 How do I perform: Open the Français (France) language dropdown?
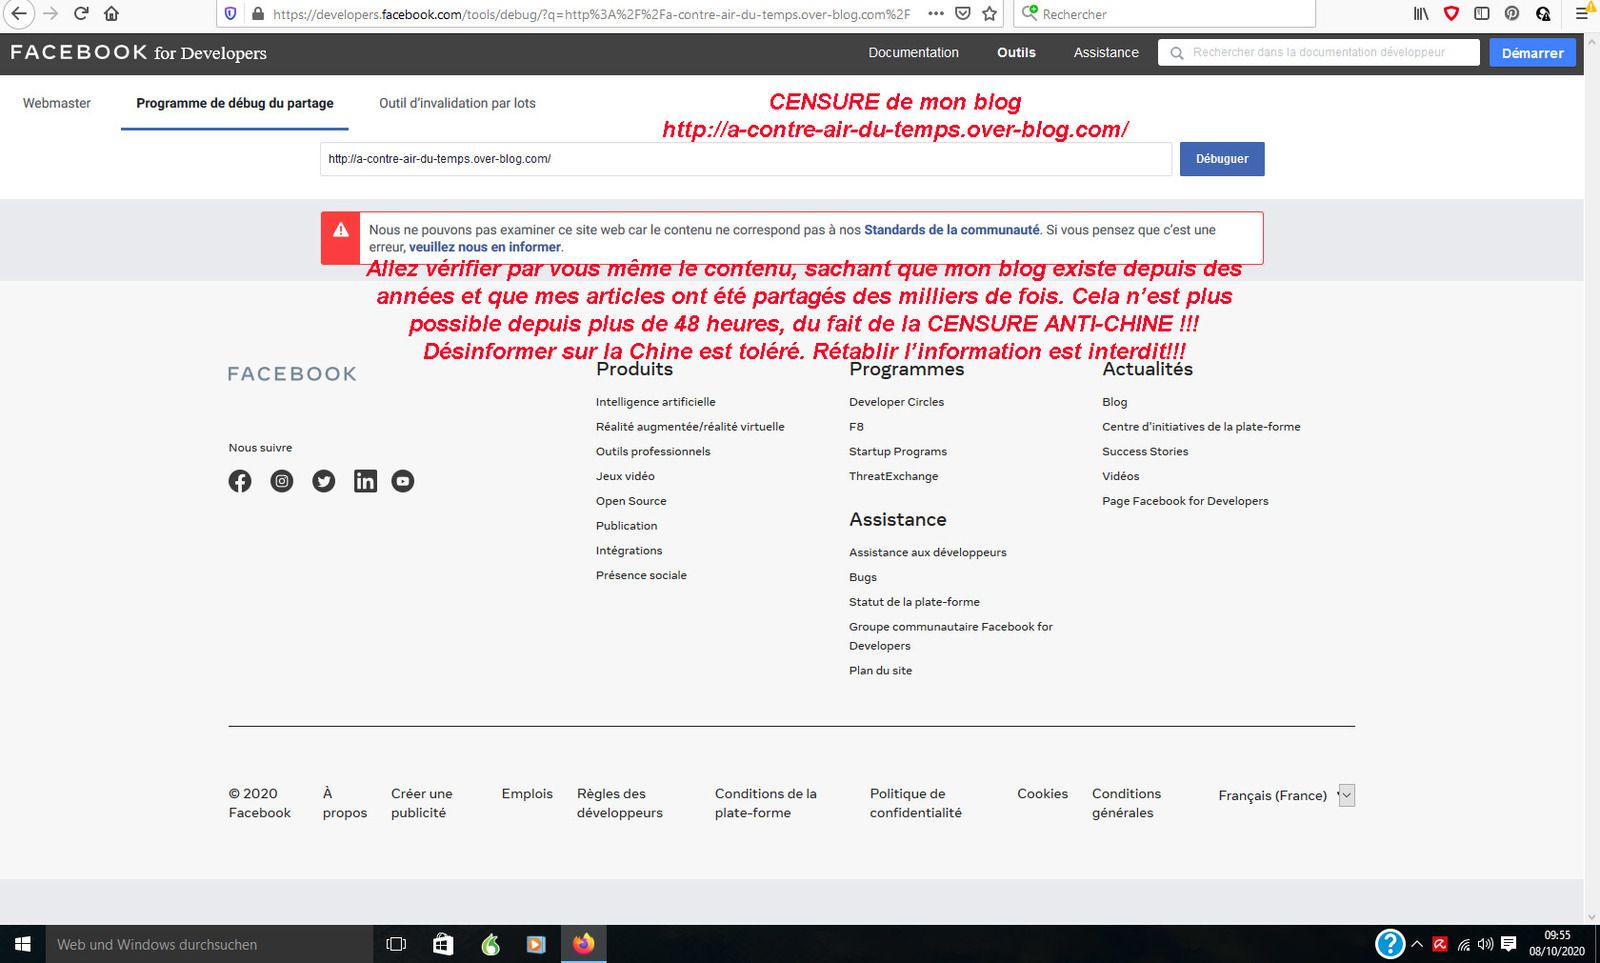click(x=1286, y=795)
